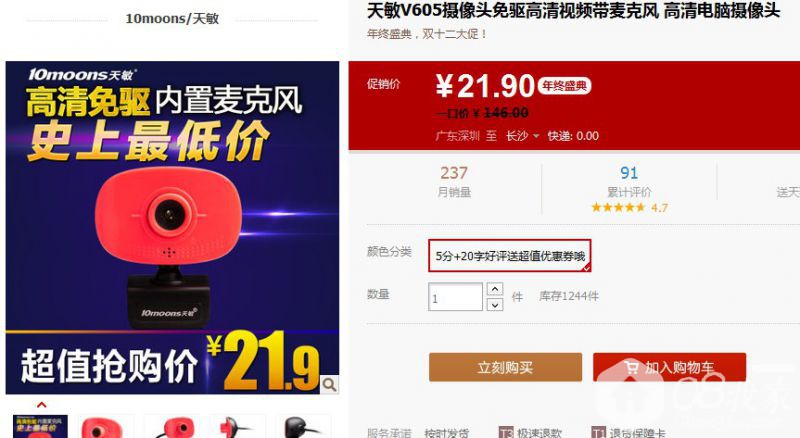Click the up arrow above thumbnails
The height and width of the screenshot is (438, 800).
click(x=41, y=405)
